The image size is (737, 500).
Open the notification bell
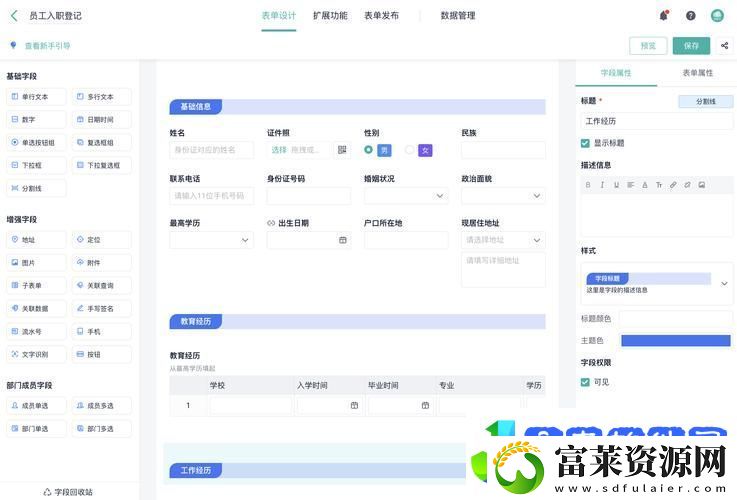coord(664,16)
